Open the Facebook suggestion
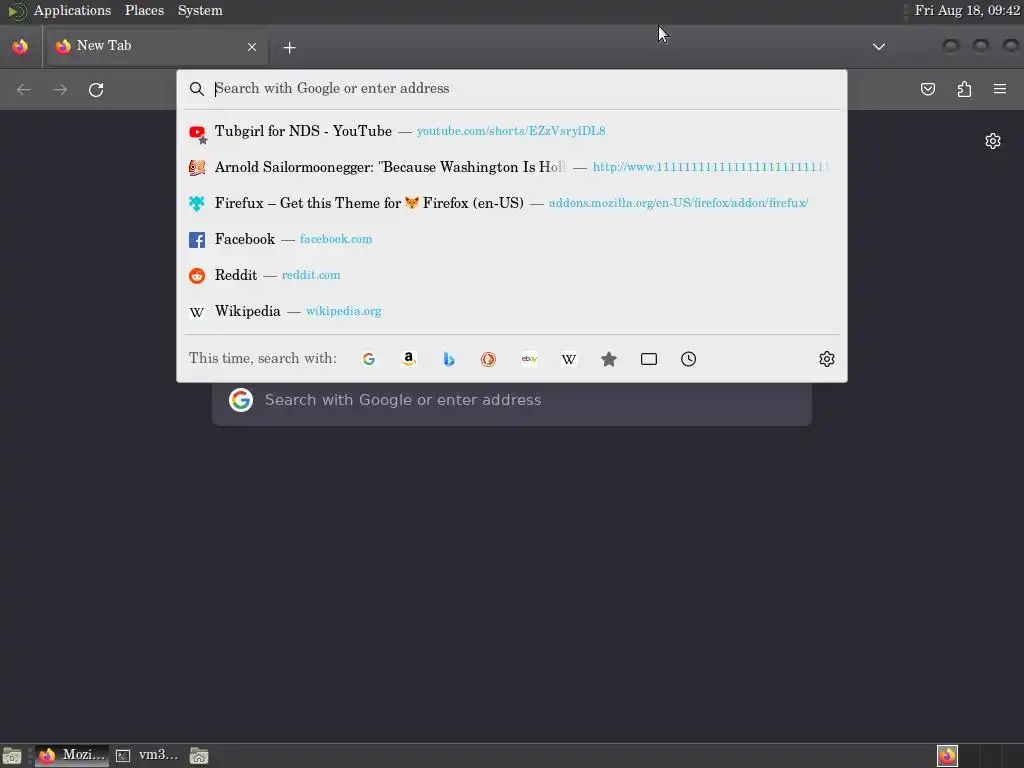1024x768 pixels. 512,239
